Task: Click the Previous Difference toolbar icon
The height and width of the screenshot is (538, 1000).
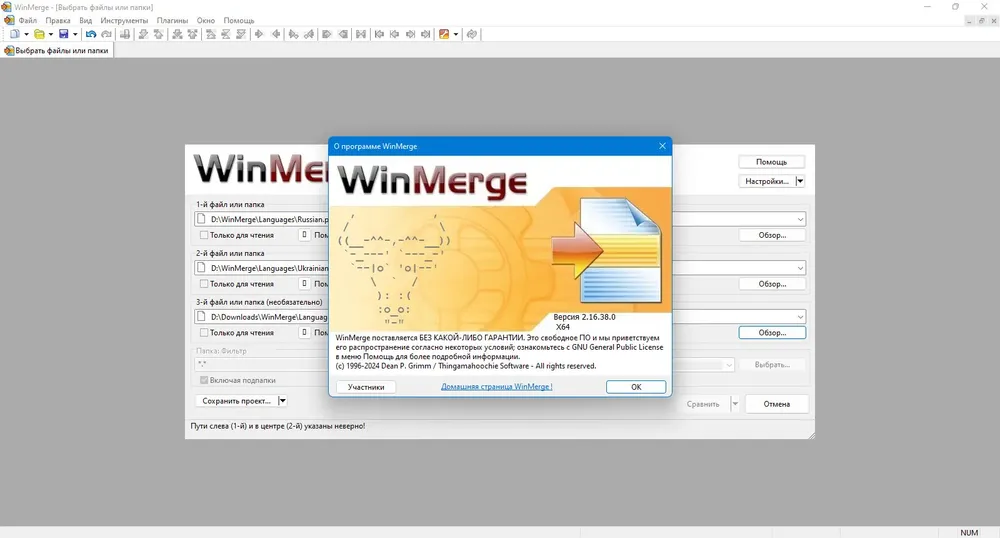Action: tap(158, 34)
